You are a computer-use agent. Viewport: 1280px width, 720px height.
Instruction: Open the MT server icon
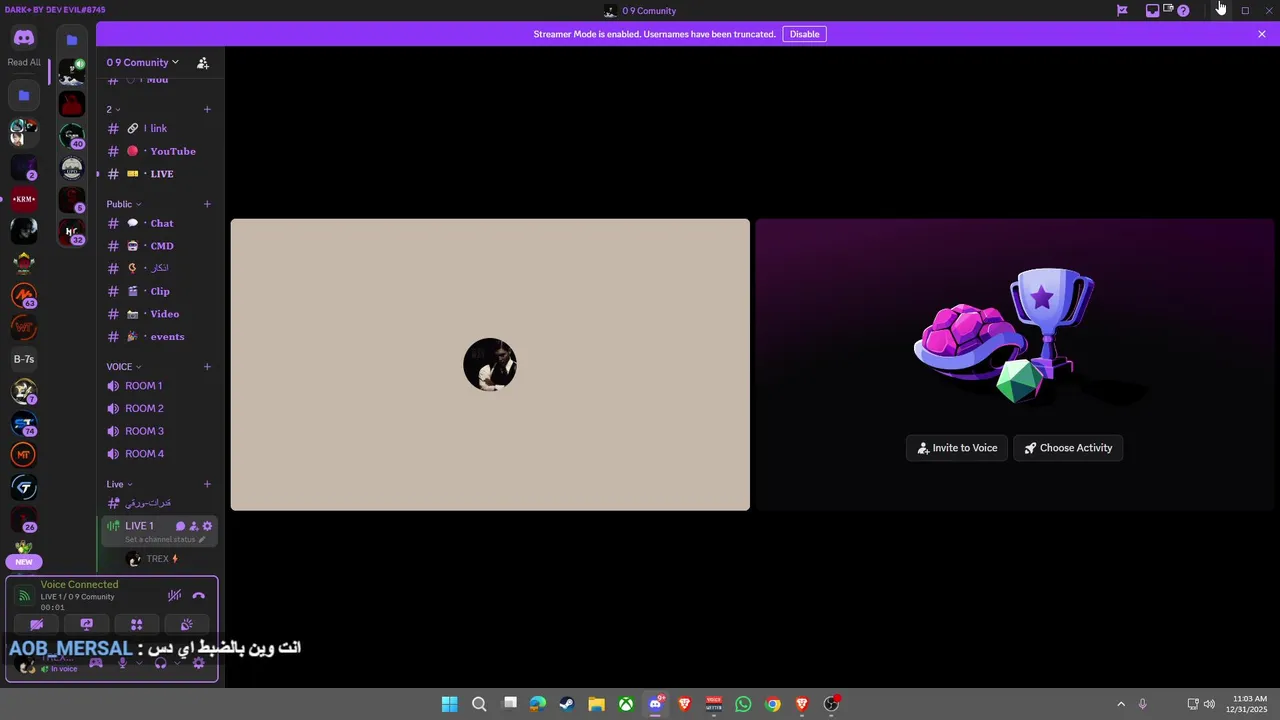(x=24, y=455)
